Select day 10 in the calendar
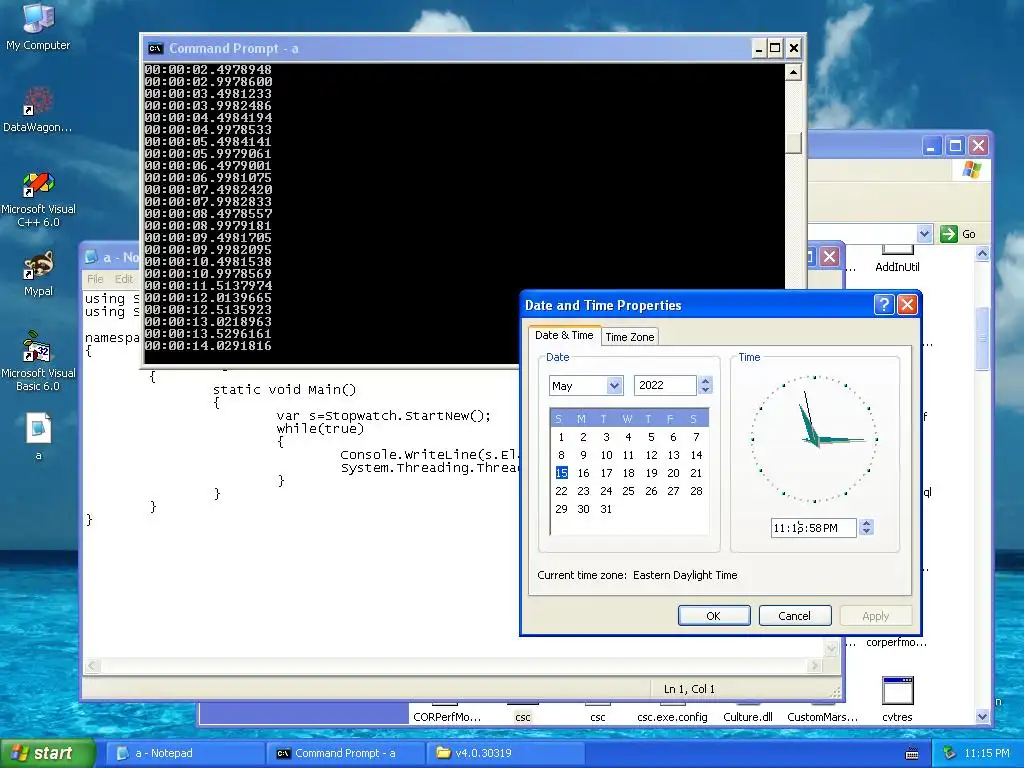Viewport: 1024px width, 768px height. (x=606, y=455)
